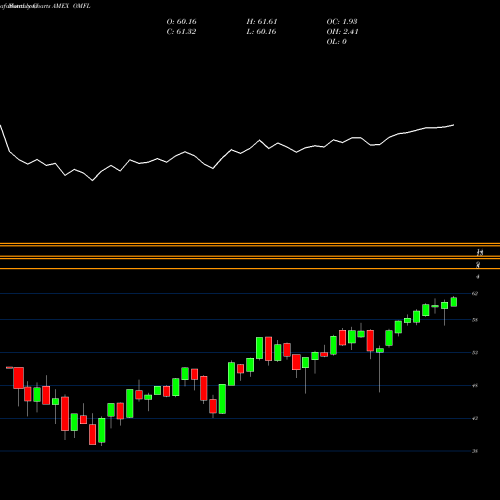The height and width of the screenshot is (500, 500).
Task: Click the price axis label '48'
Action: click(475, 386)
